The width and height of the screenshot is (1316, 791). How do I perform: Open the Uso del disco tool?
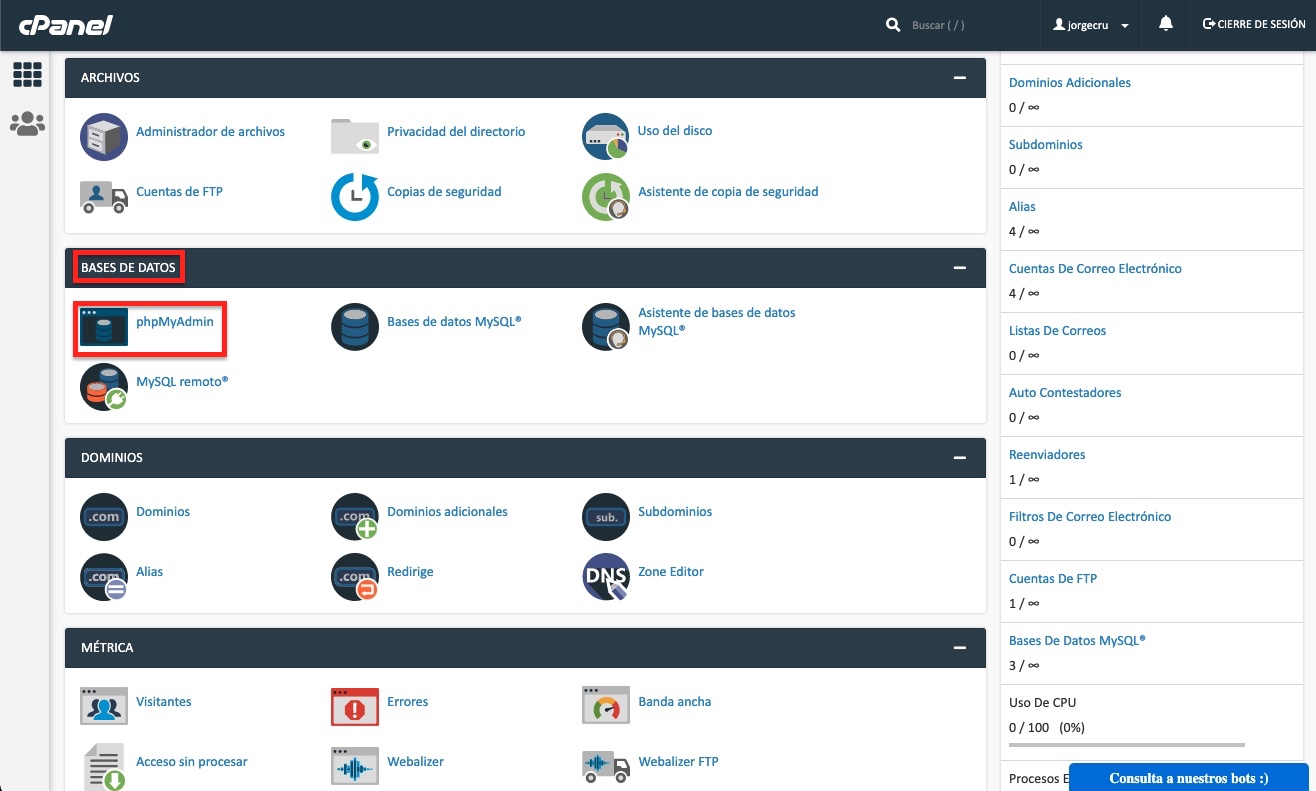click(605, 136)
